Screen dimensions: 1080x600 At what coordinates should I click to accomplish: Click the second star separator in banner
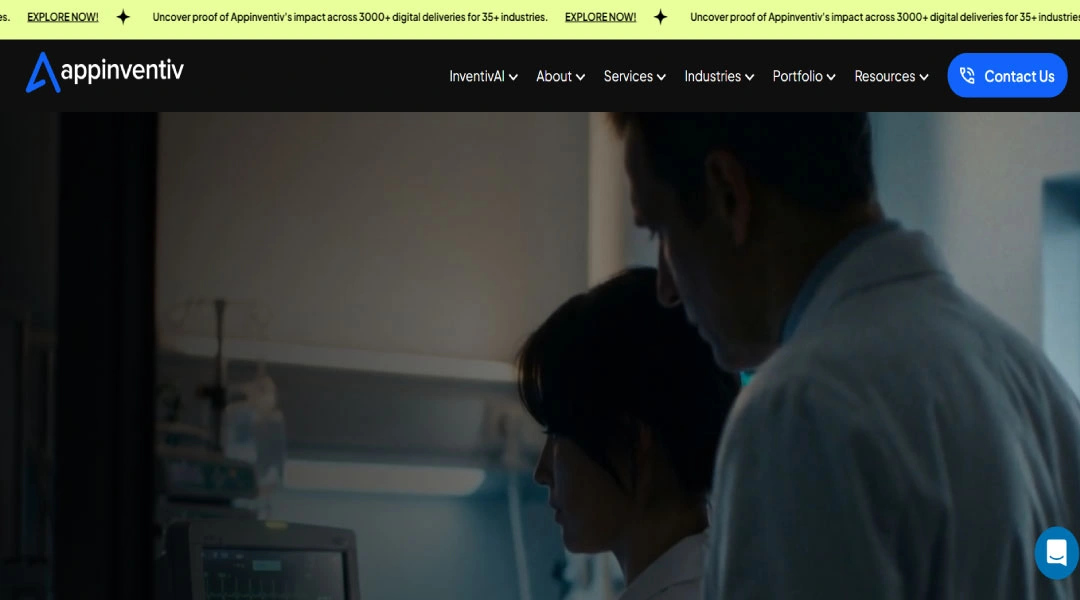coord(661,17)
